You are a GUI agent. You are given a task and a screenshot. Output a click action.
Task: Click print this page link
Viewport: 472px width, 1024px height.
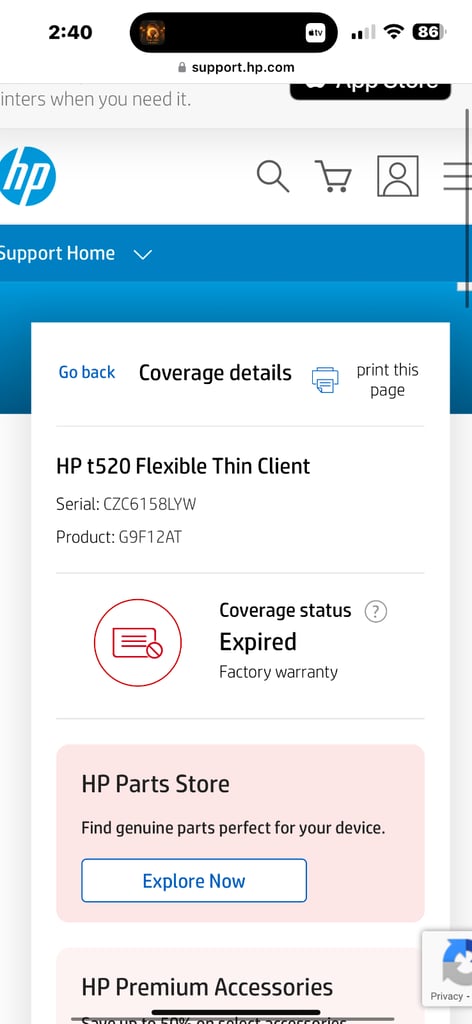click(387, 380)
